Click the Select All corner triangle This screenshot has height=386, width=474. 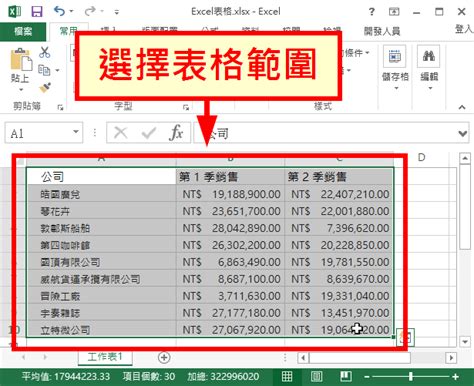tap(19, 161)
